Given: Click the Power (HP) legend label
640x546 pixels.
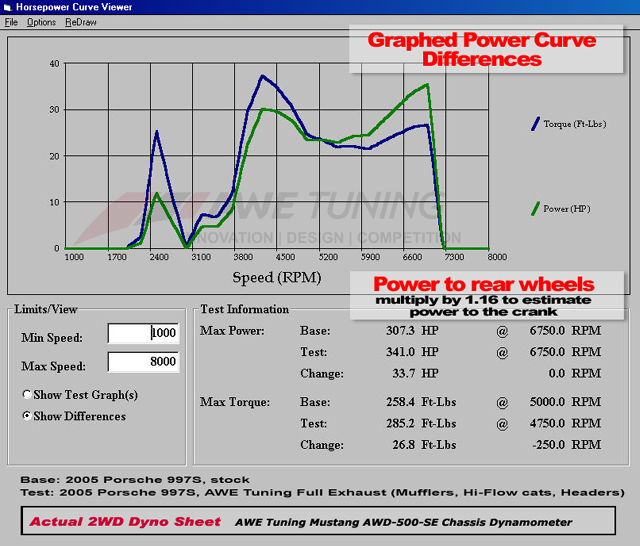Looking at the screenshot, I should click(x=567, y=209).
